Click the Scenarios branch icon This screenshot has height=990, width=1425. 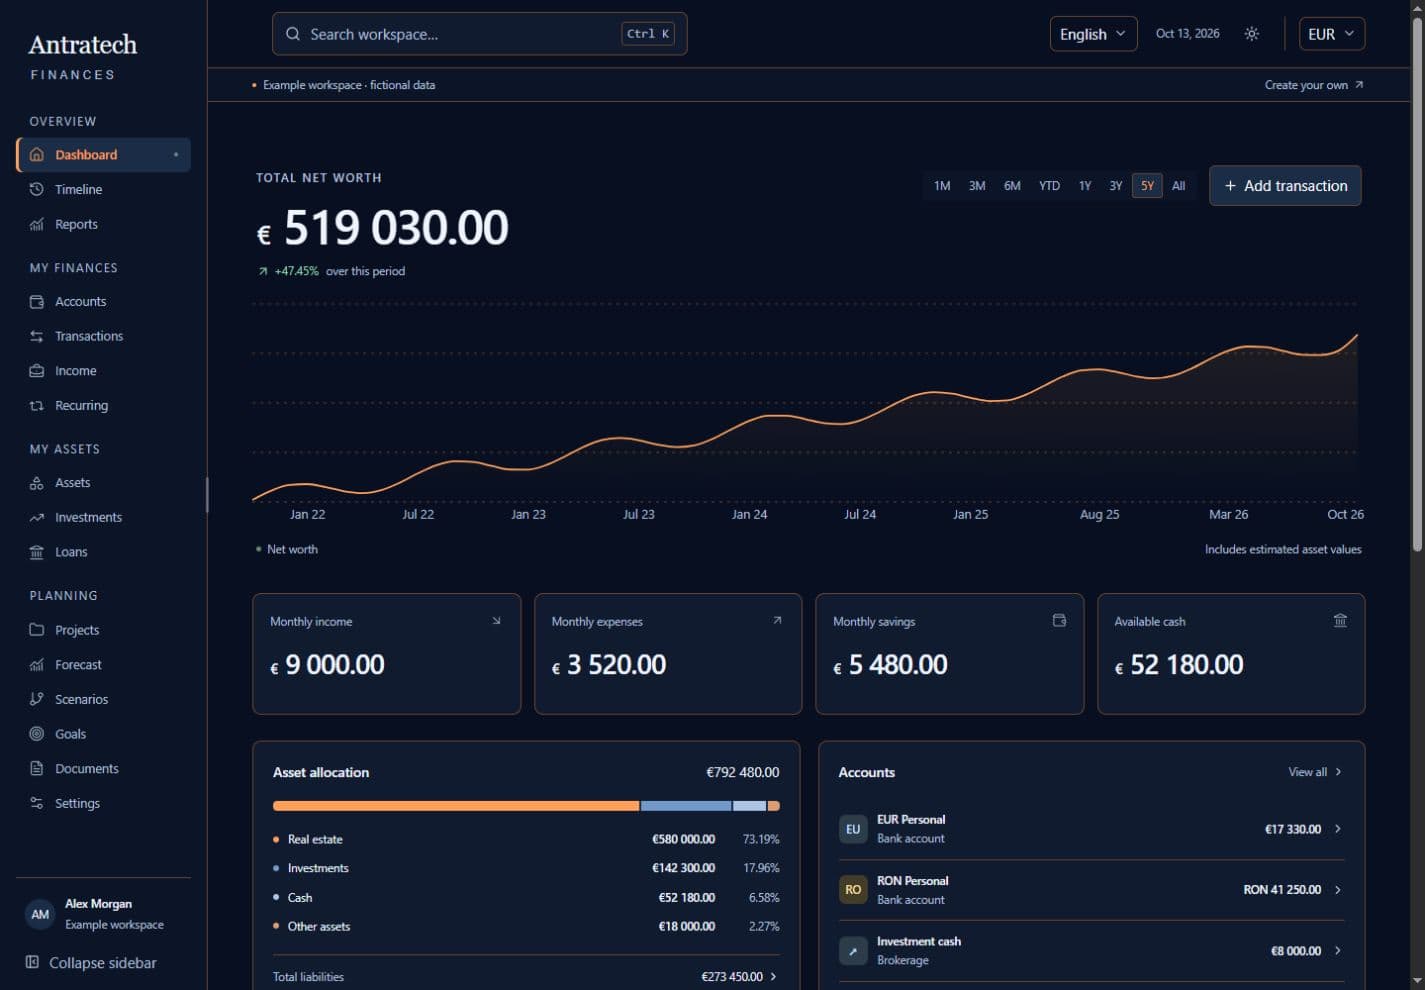point(37,699)
